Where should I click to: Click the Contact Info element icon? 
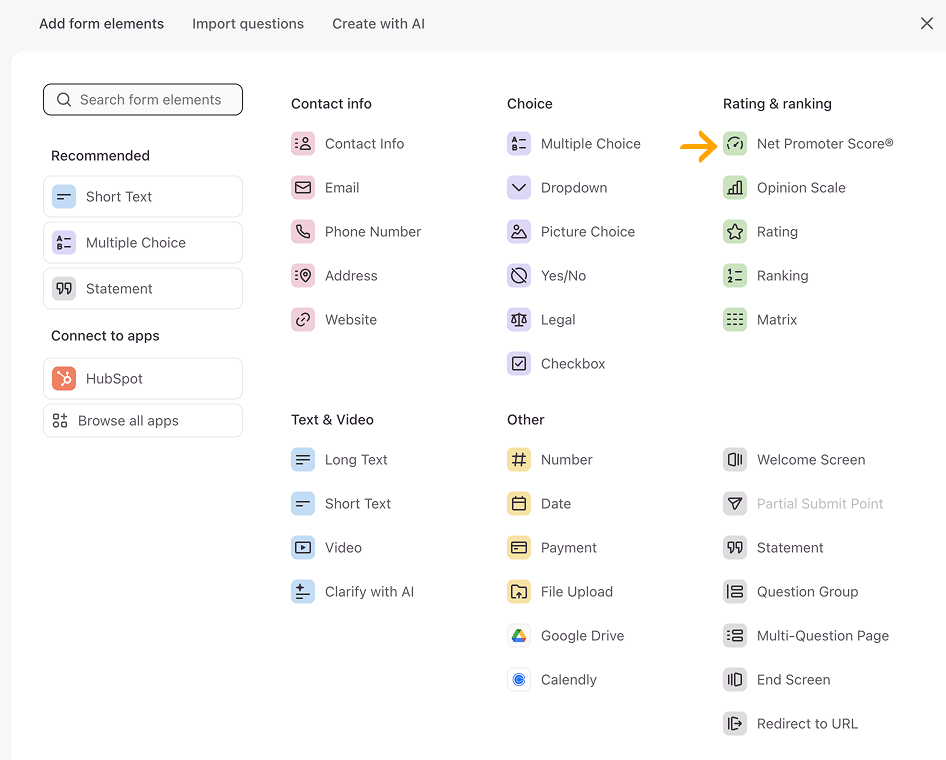coord(303,144)
